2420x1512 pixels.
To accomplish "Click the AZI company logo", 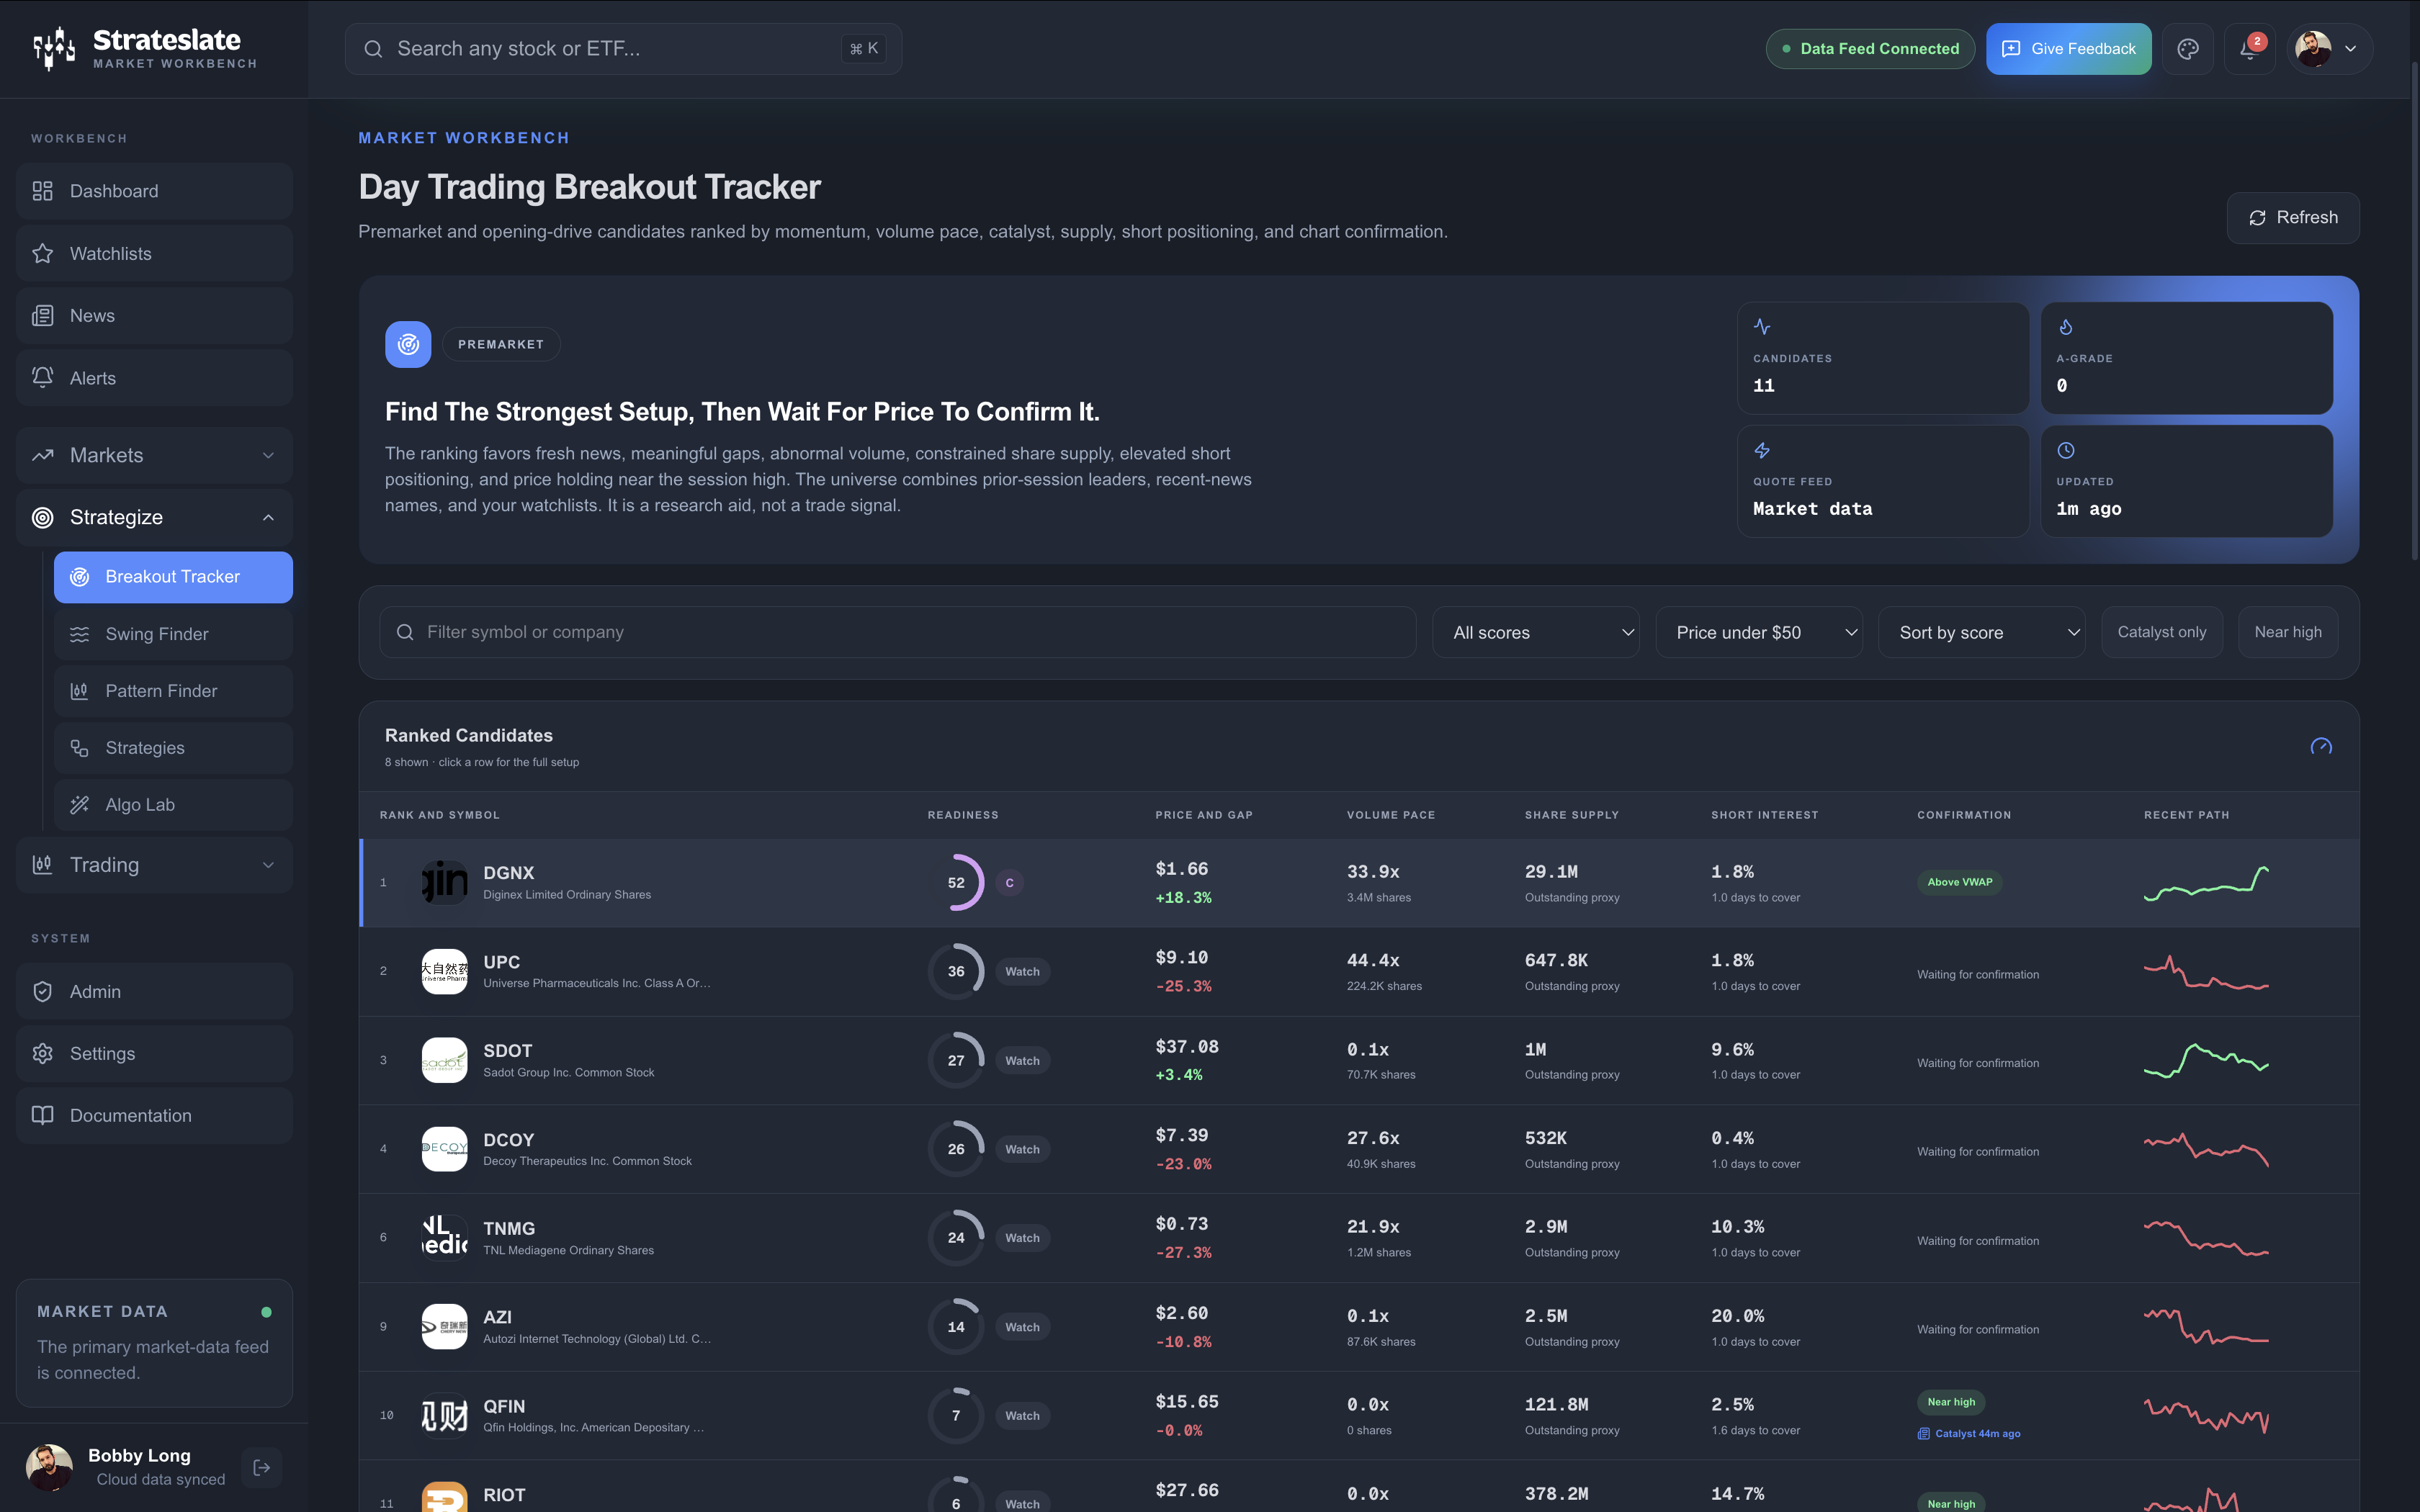I will [444, 1326].
